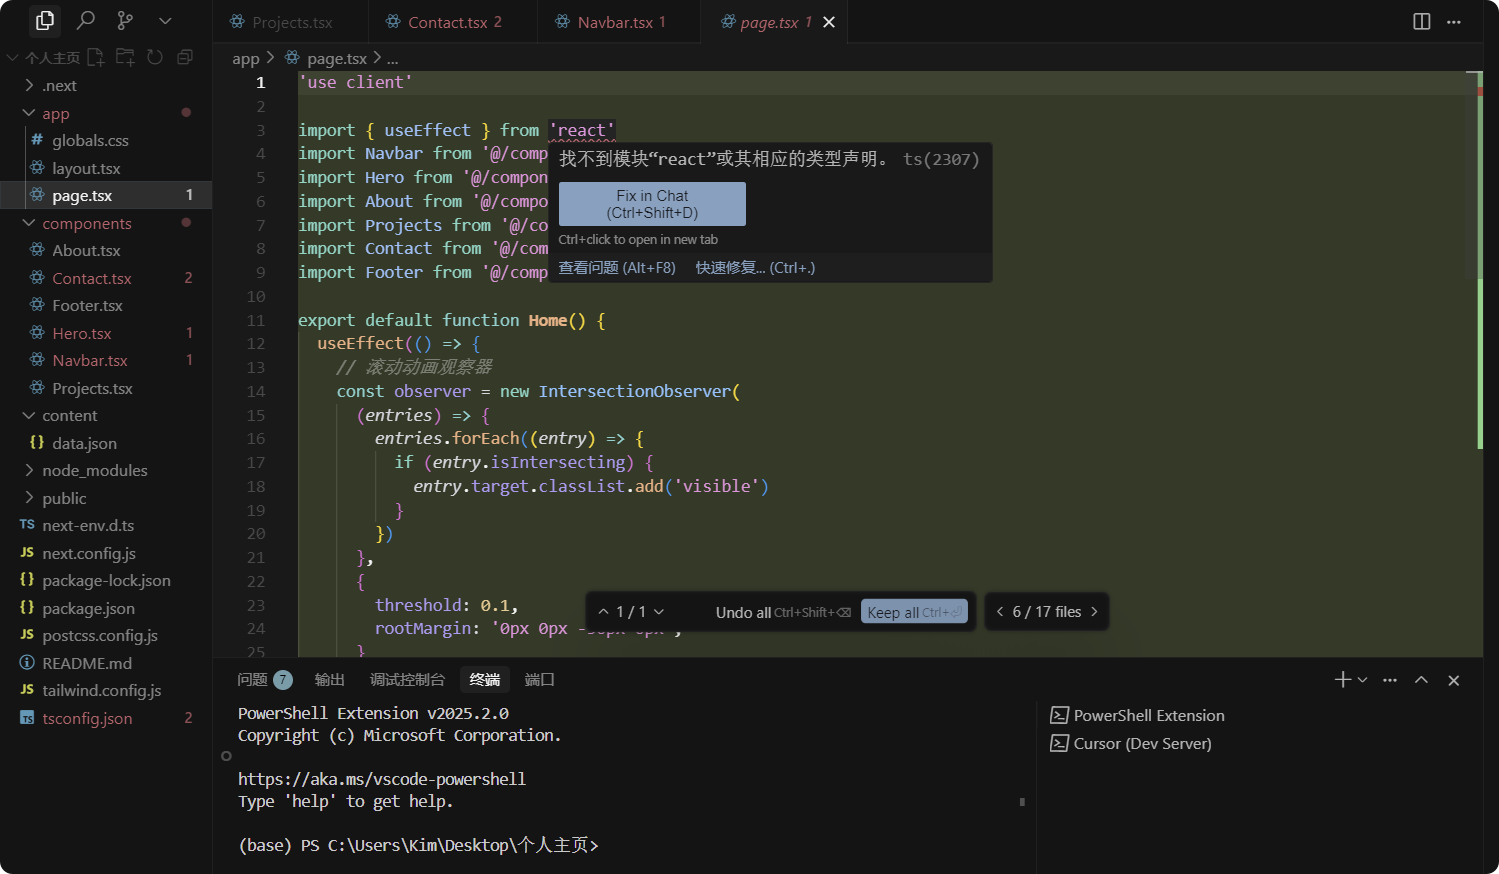Screen dimensions: 1499x874
Task: Maximize the panel using the up chevron
Action: coord(1421,680)
